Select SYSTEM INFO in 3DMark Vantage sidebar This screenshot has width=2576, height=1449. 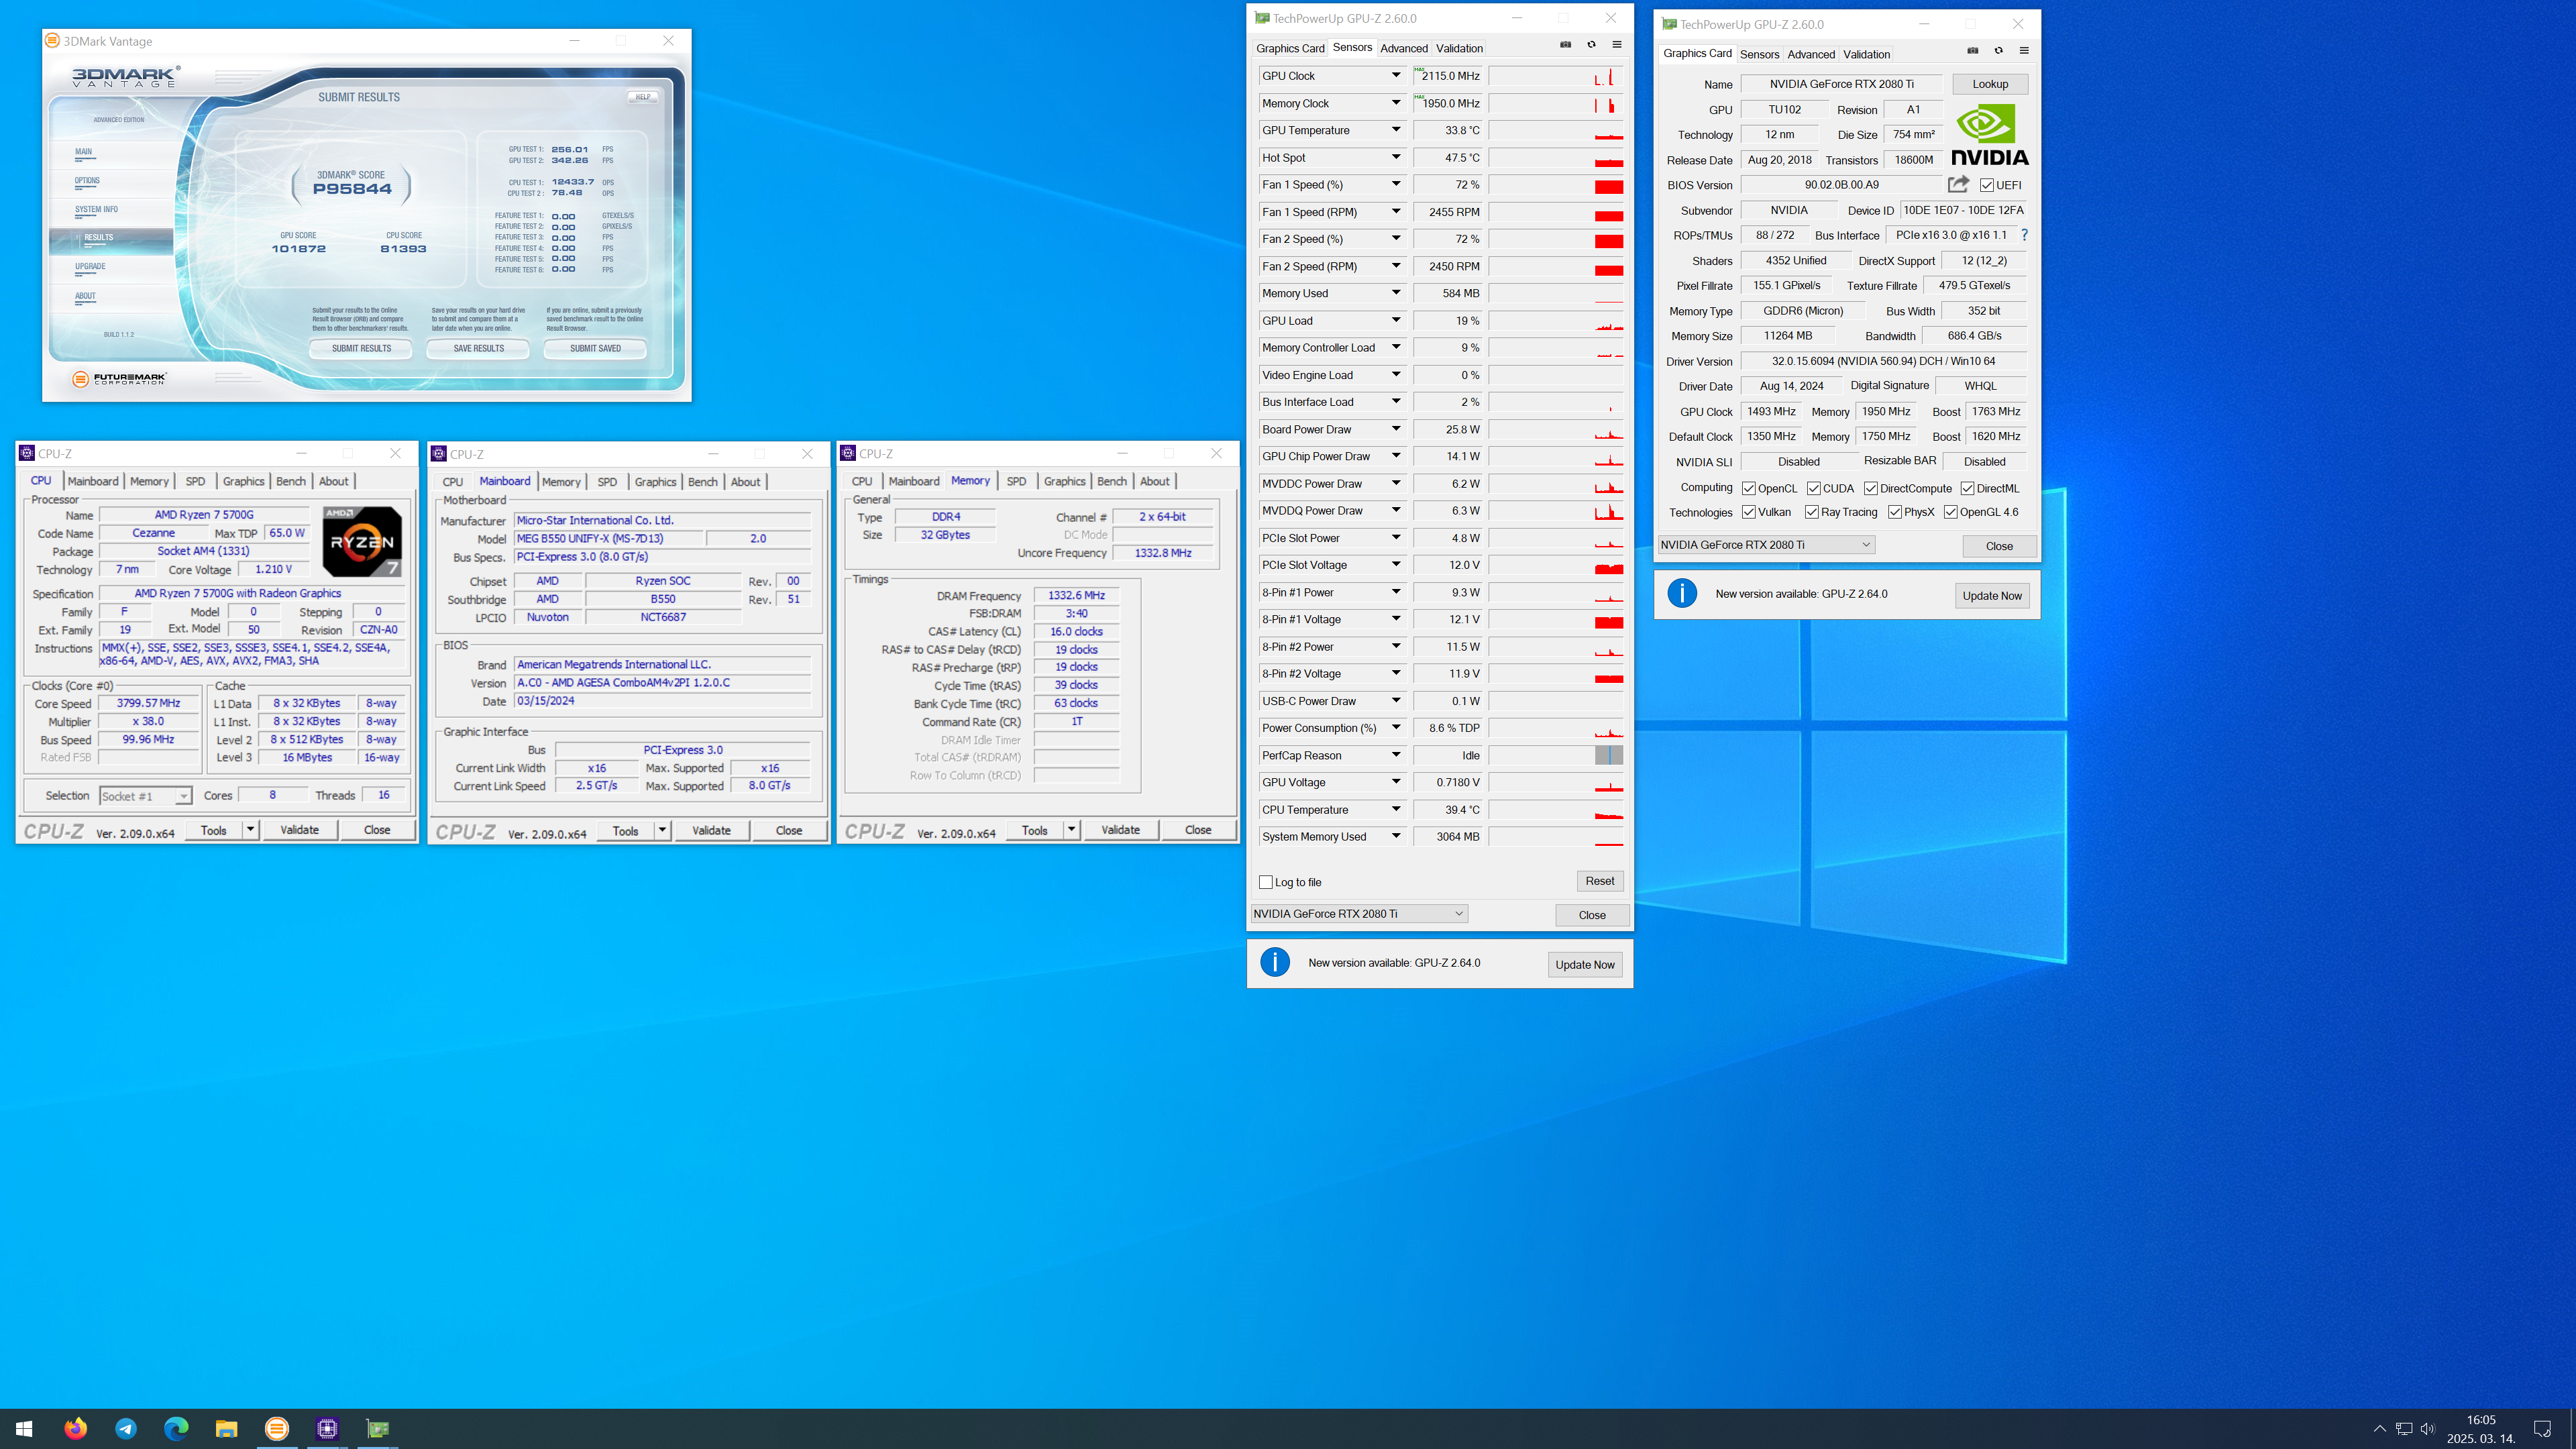pos(96,209)
